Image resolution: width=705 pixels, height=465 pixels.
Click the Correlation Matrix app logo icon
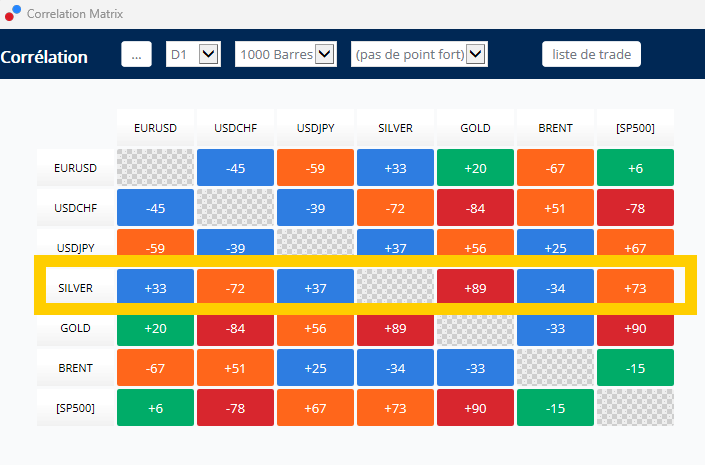[x=13, y=13]
